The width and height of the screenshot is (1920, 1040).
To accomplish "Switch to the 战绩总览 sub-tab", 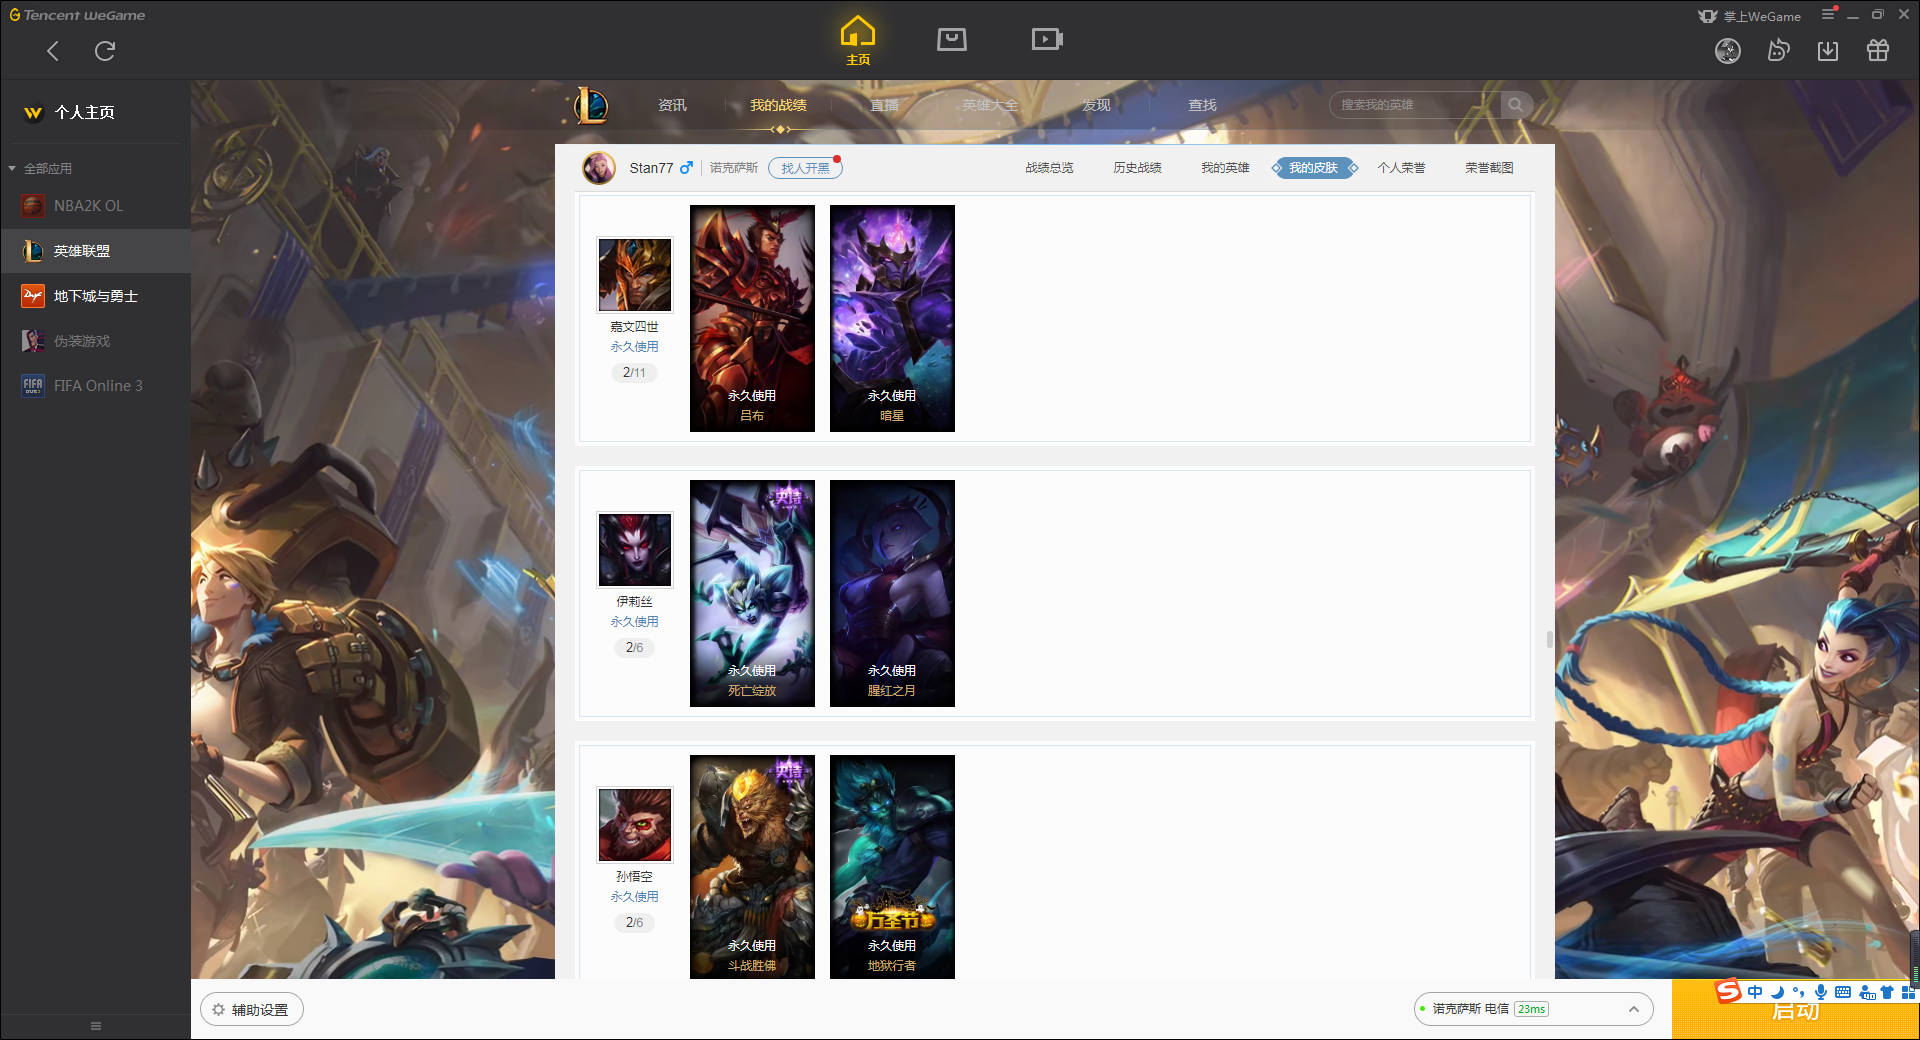I will pos(1049,168).
